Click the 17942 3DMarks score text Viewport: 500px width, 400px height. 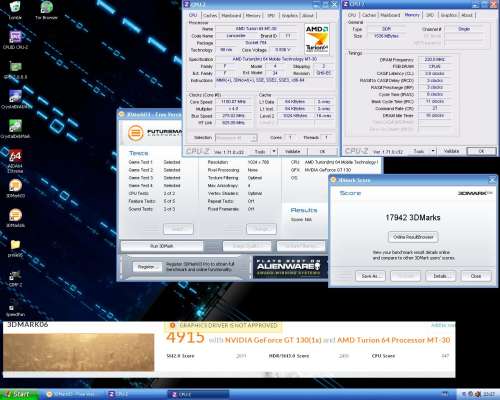click(x=413, y=218)
